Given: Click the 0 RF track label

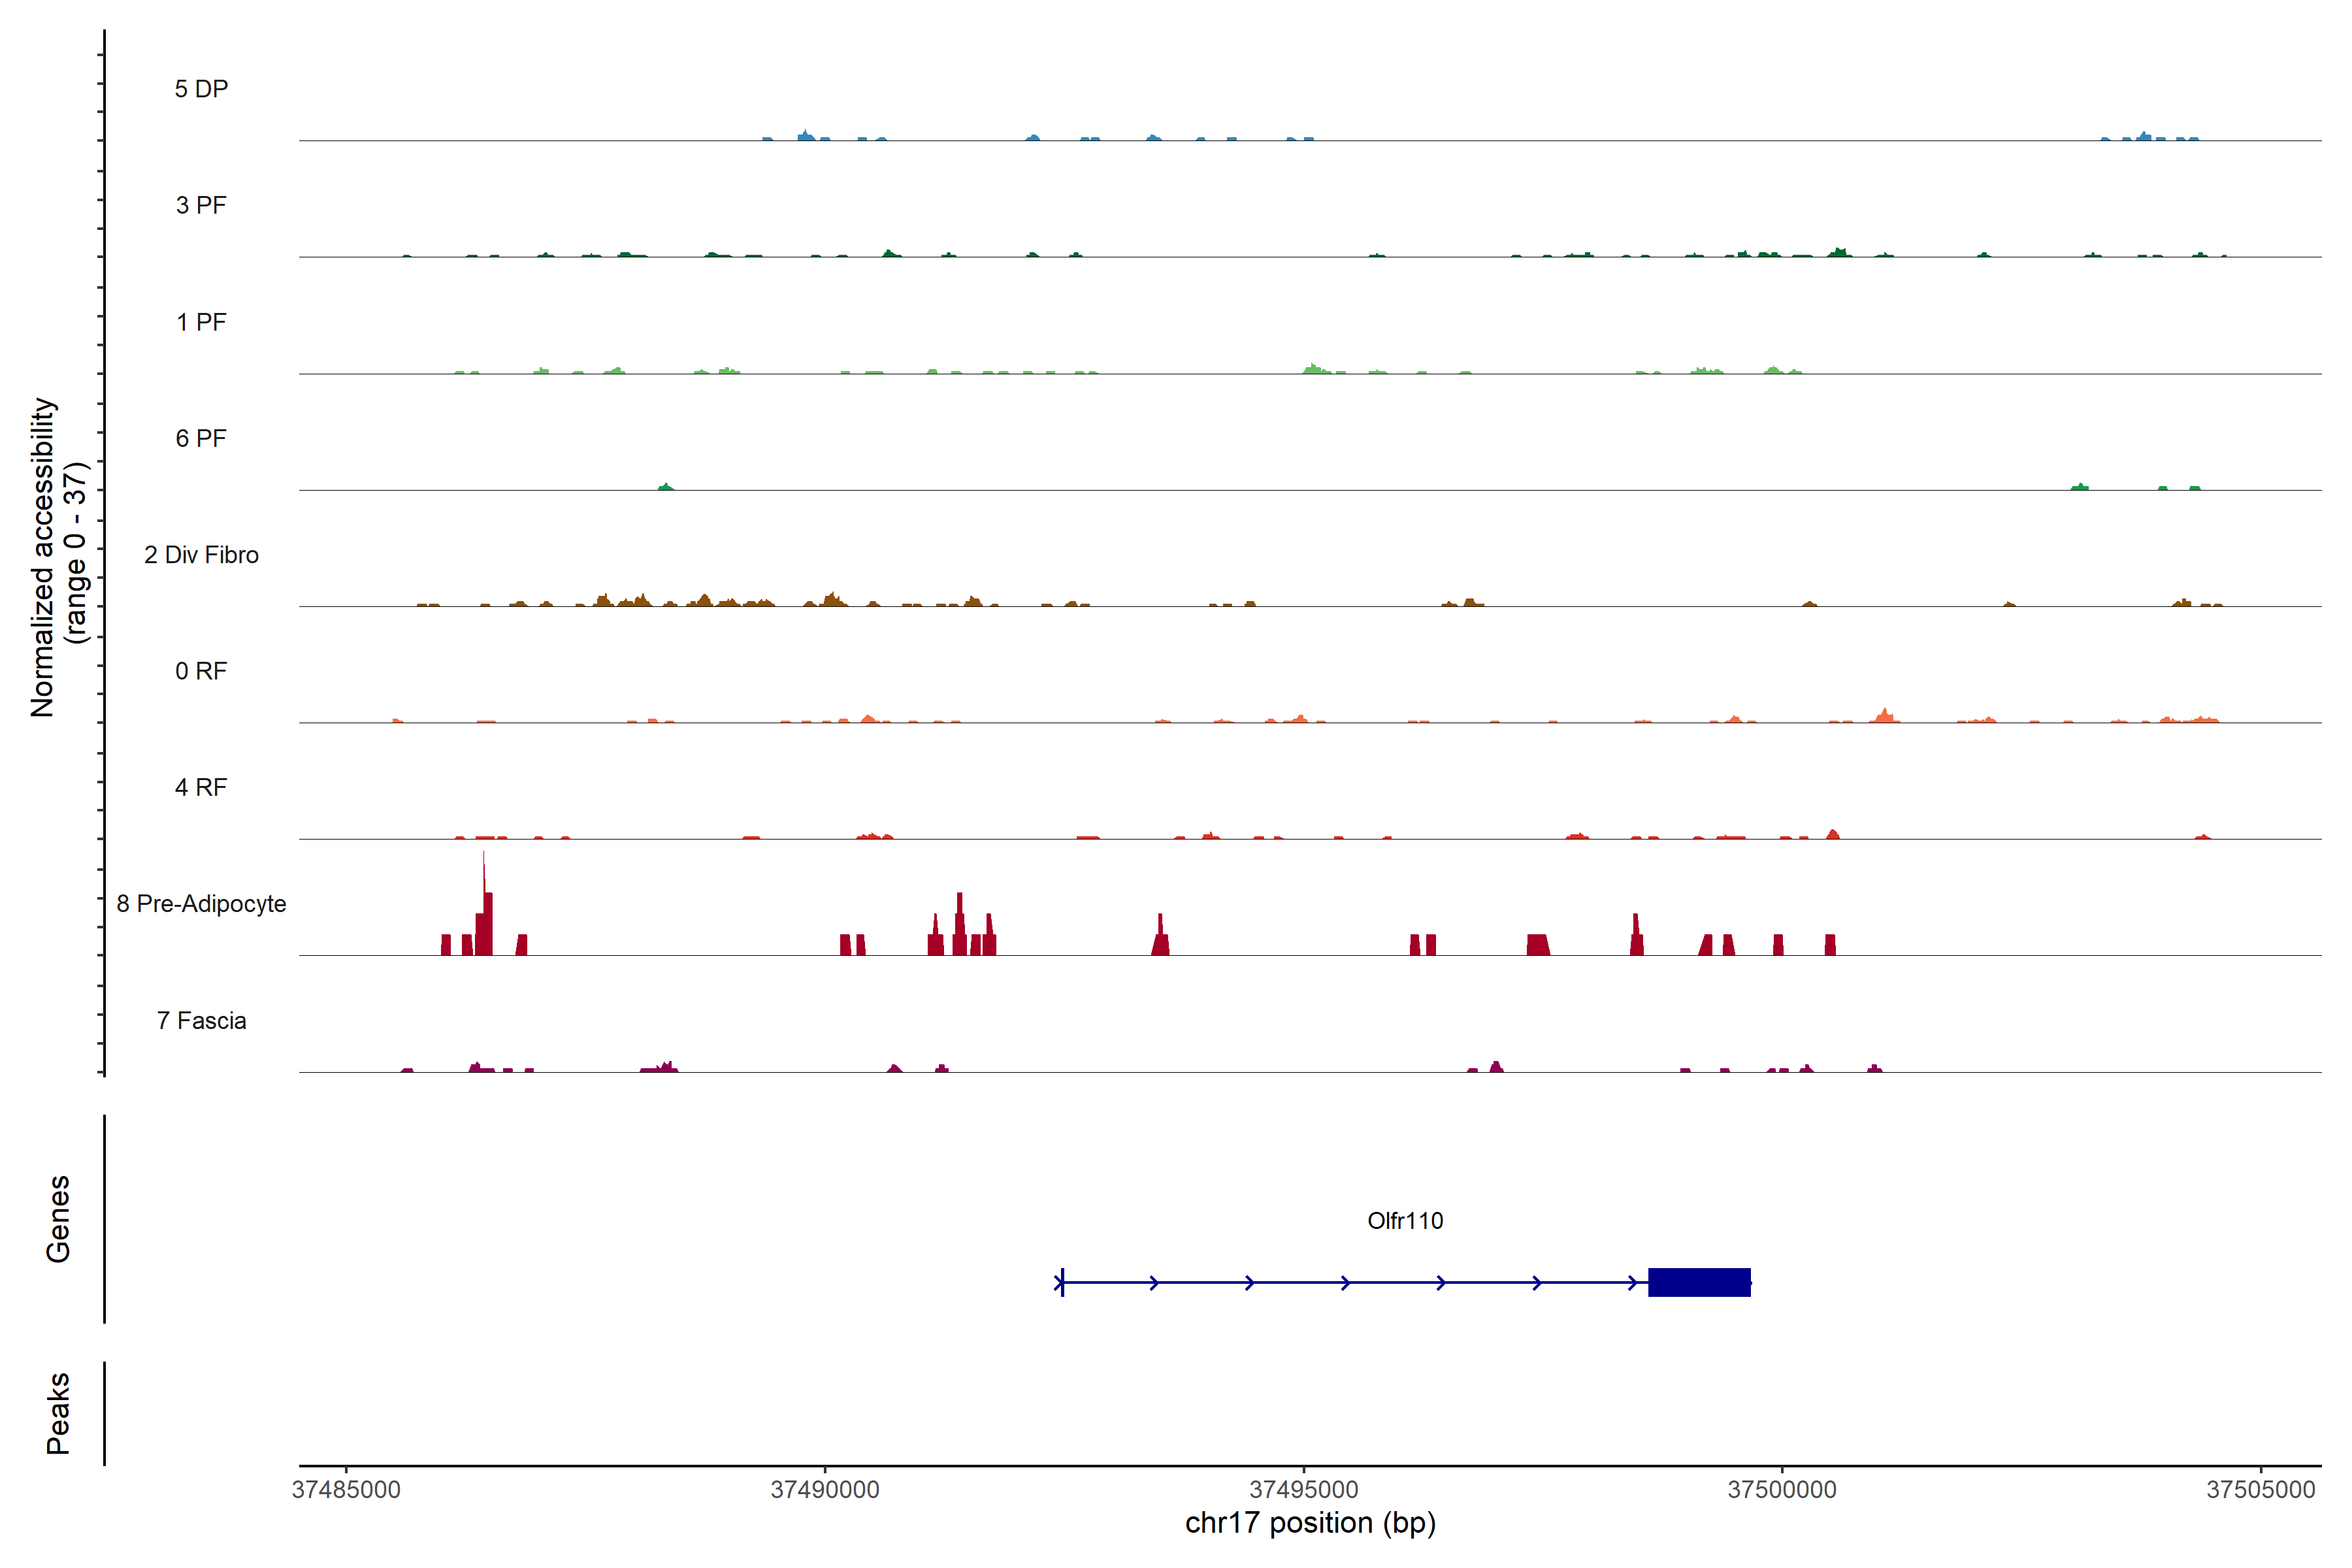Looking at the screenshot, I should [201, 671].
